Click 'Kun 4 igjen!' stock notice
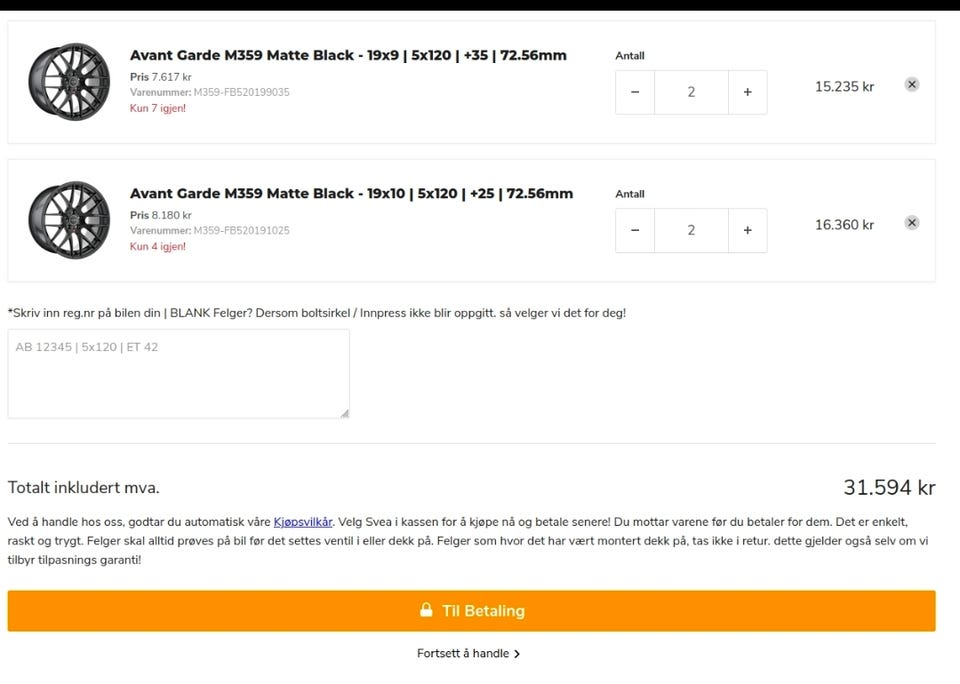This screenshot has width=960, height=684. pyautogui.click(x=158, y=246)
